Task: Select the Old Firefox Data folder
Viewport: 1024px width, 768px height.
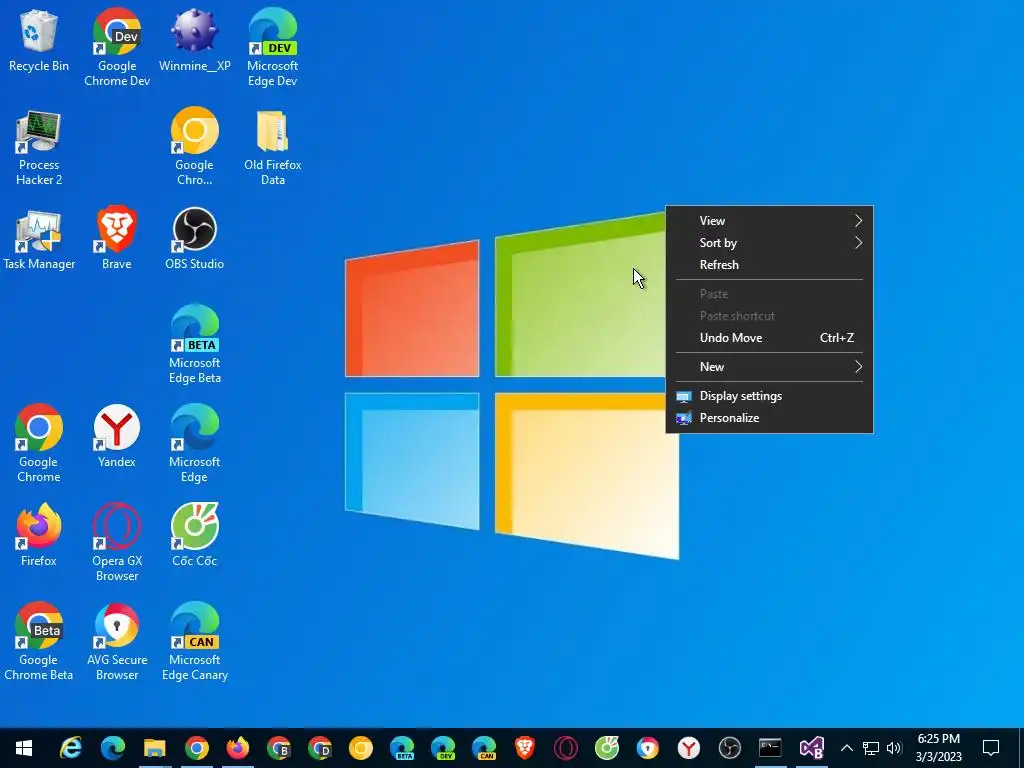Action: coord(272,148)
